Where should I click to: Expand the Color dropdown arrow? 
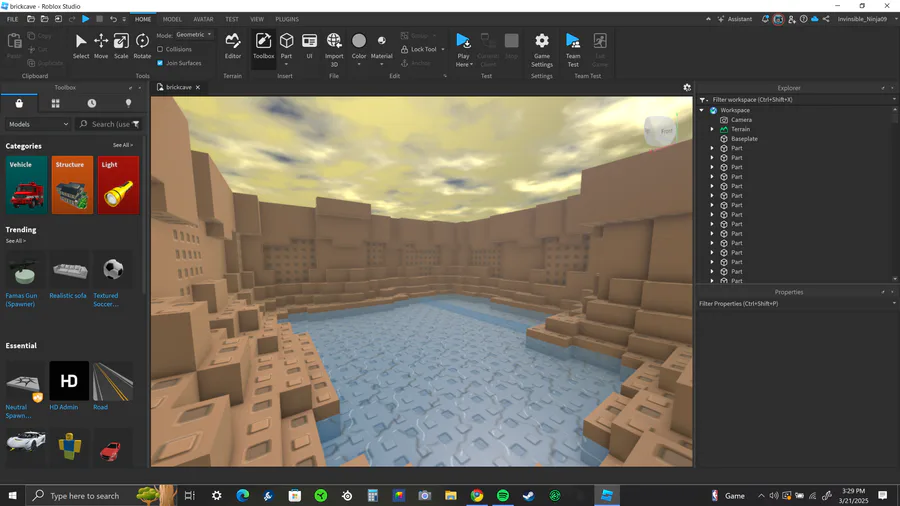(x=359, y=64)
